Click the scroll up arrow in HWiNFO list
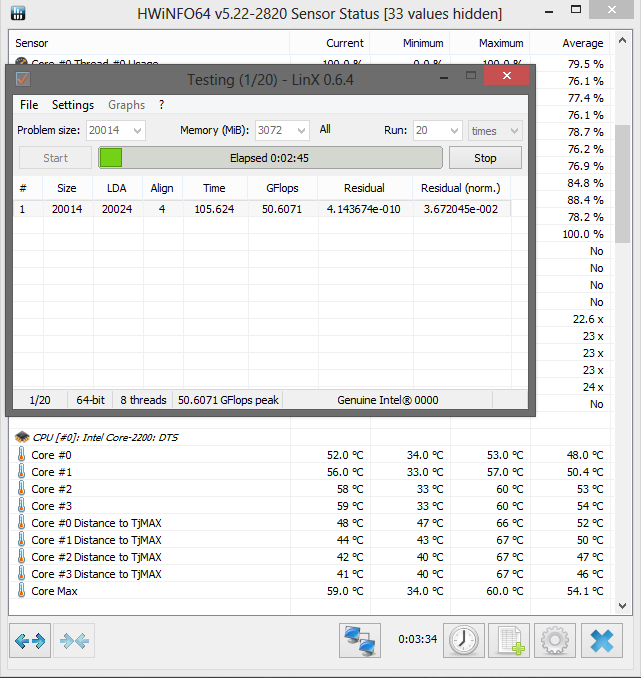 (x=622, y=41)
